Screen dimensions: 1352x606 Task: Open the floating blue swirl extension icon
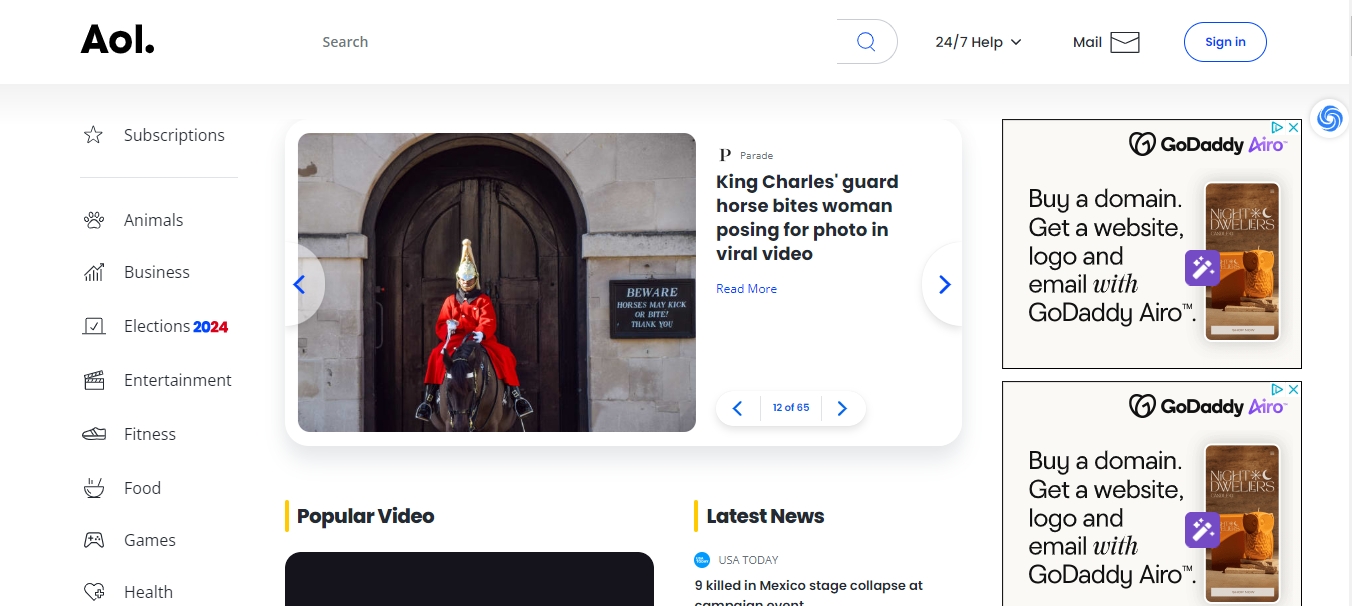click(1329, 118)
